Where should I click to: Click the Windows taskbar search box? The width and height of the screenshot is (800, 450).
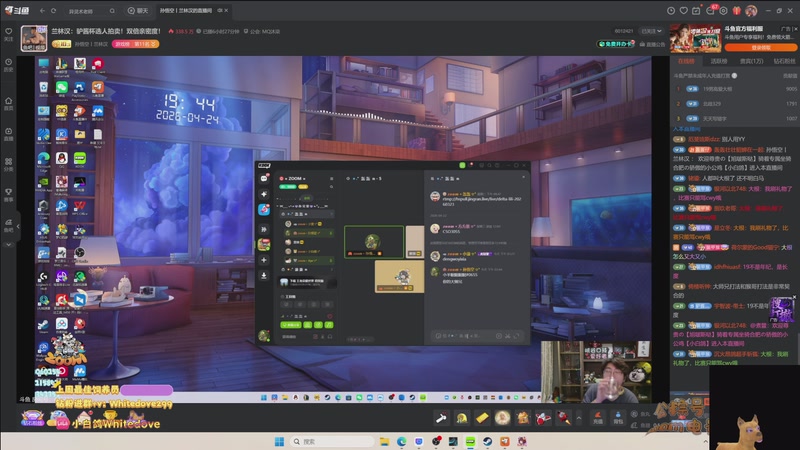(330, 441)
